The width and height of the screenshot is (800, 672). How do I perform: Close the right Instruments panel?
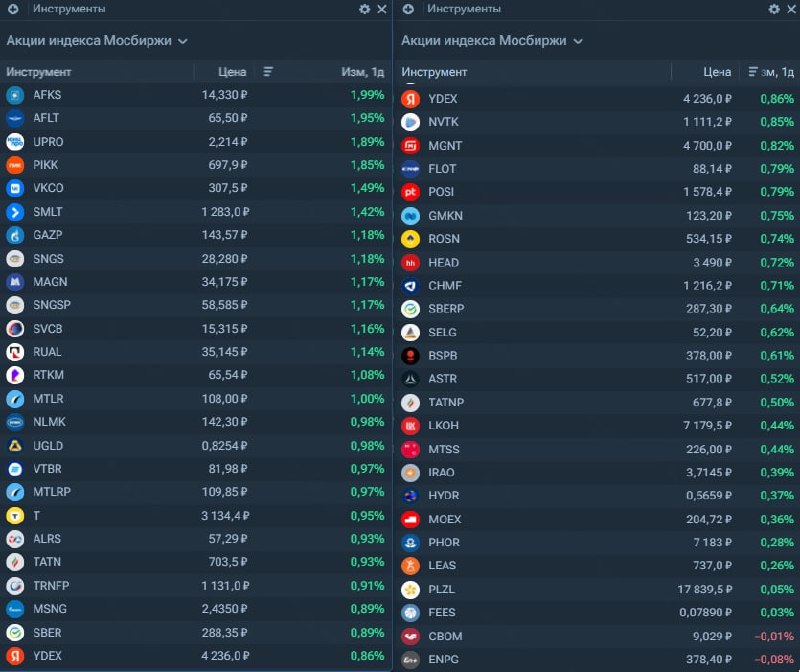[792, 9]
